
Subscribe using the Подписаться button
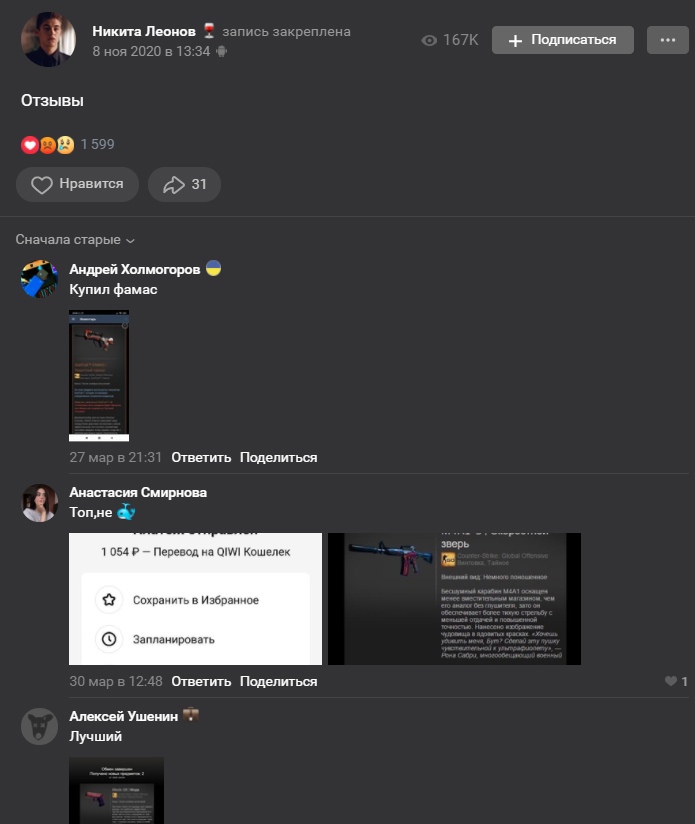[563, 40]
